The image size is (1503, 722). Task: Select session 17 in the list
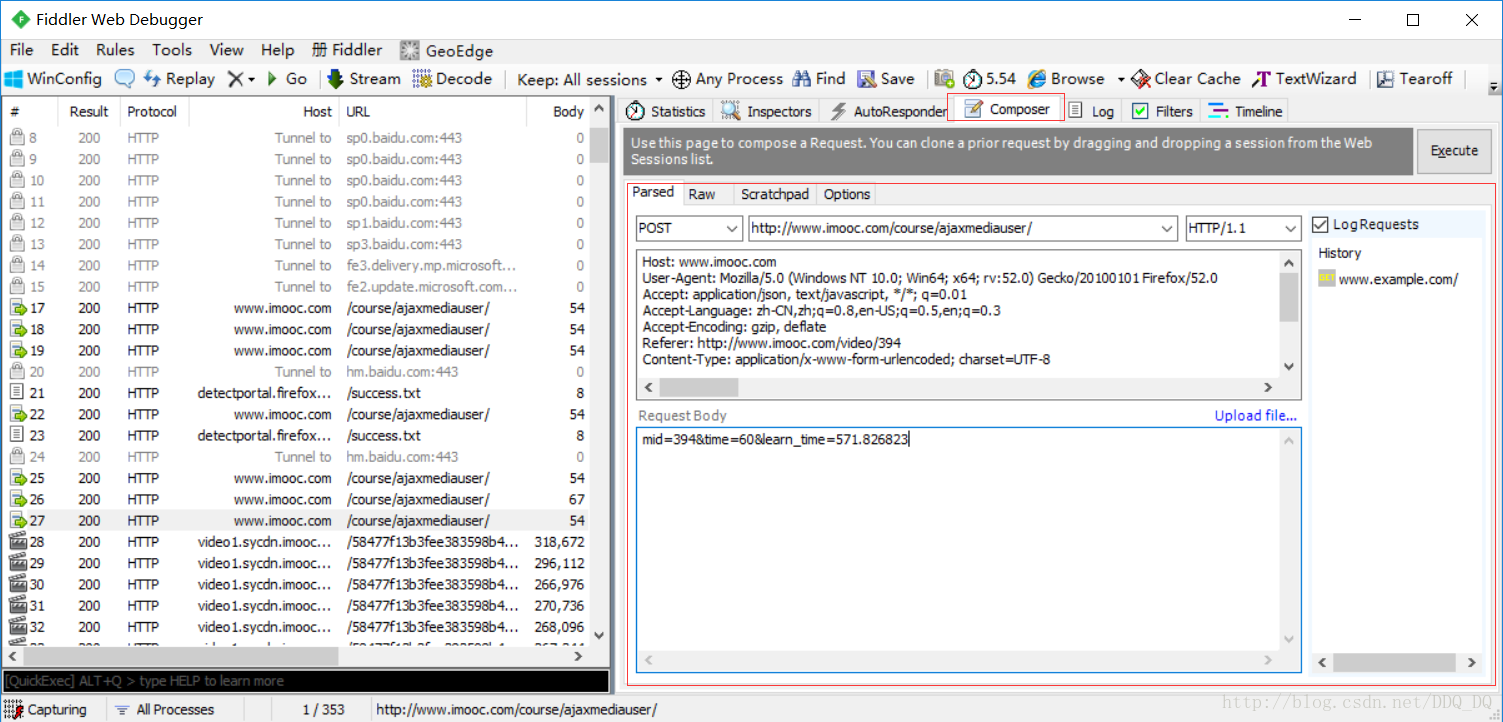click(x=298, y=308)
